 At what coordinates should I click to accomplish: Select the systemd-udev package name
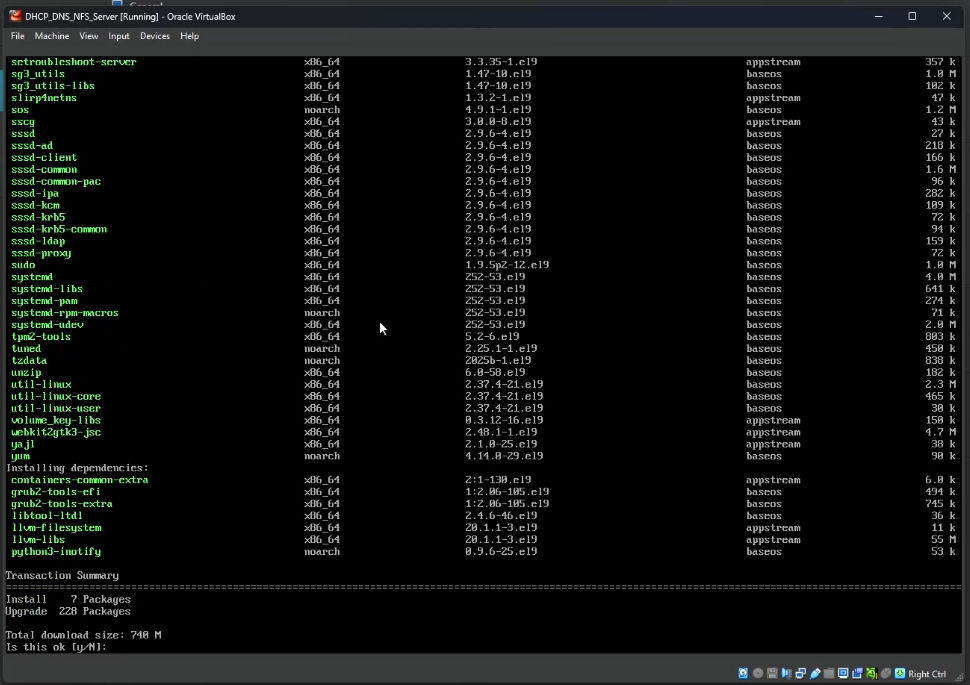(x=47, y=325)
